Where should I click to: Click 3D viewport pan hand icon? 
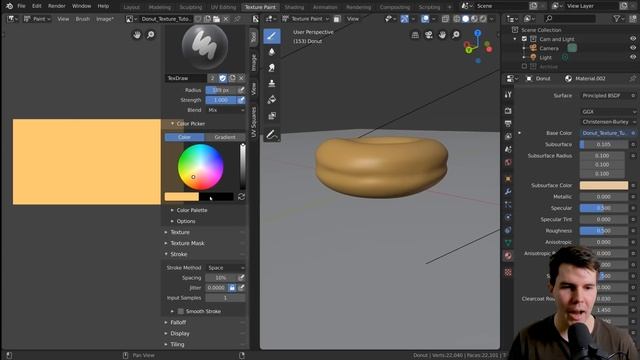pyautogui.click(x=442, y=35)
